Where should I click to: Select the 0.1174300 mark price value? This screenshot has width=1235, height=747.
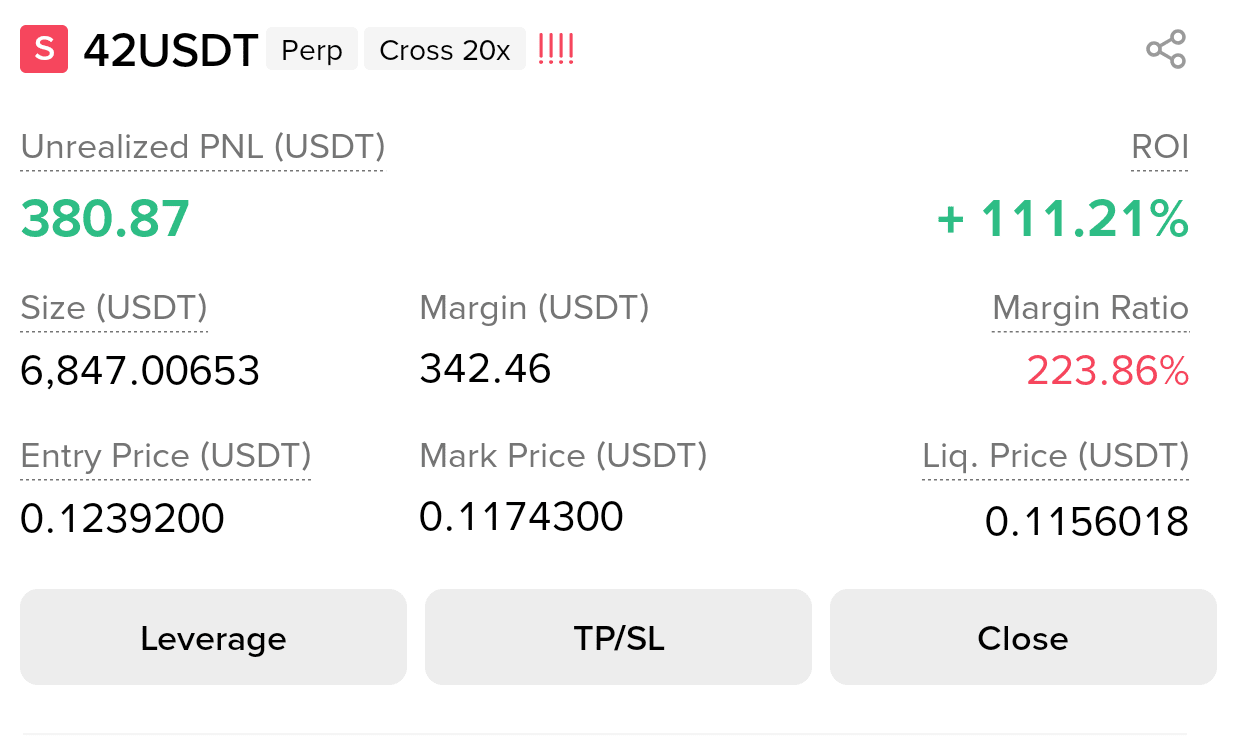pyautogui.click(x=521, y=517)
